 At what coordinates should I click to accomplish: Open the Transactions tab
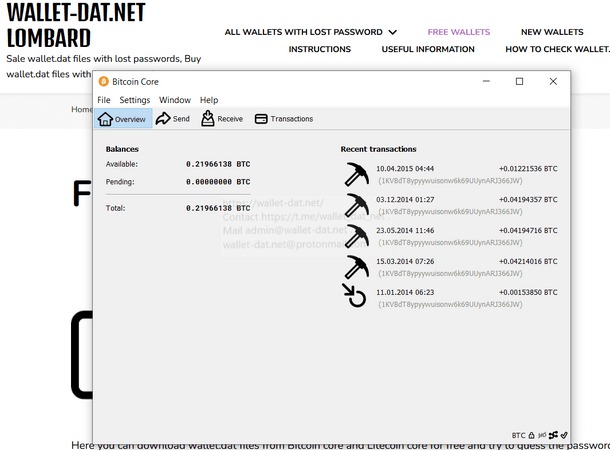pyautogui.click(x=284, y=119)
